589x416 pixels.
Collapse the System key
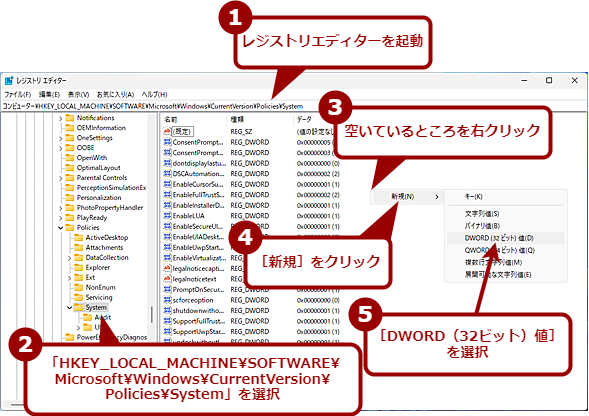[x=69, y=307]
